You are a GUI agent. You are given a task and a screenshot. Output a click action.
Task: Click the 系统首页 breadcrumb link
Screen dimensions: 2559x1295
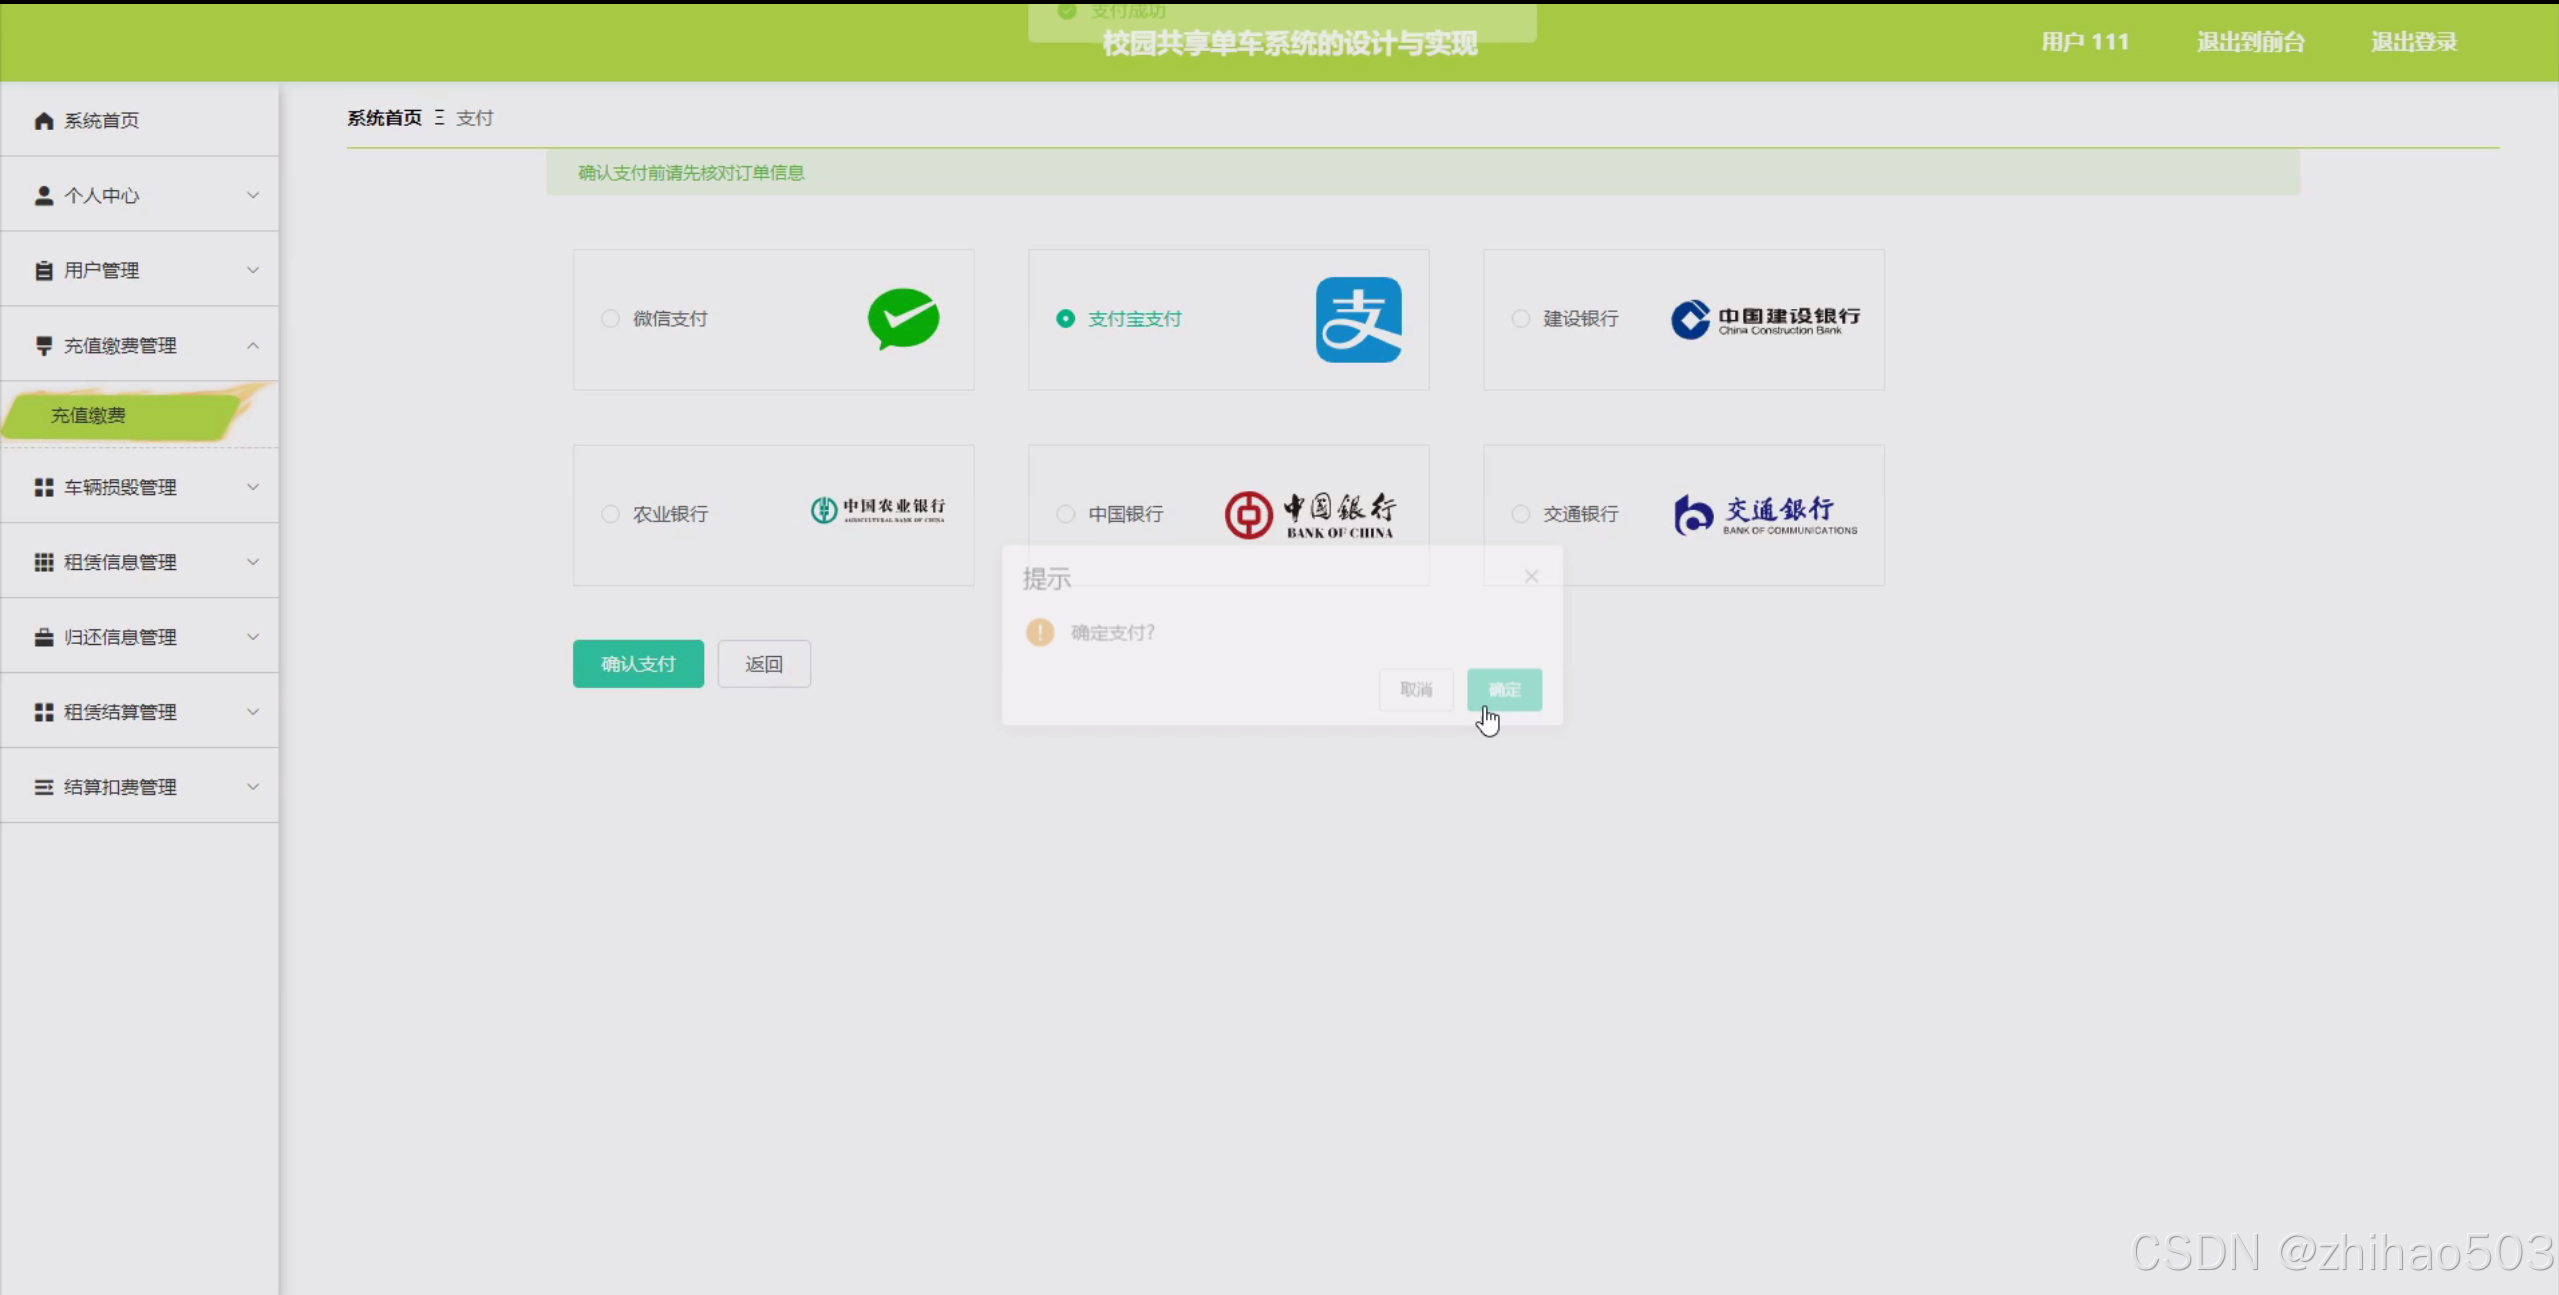coord(384,118)
